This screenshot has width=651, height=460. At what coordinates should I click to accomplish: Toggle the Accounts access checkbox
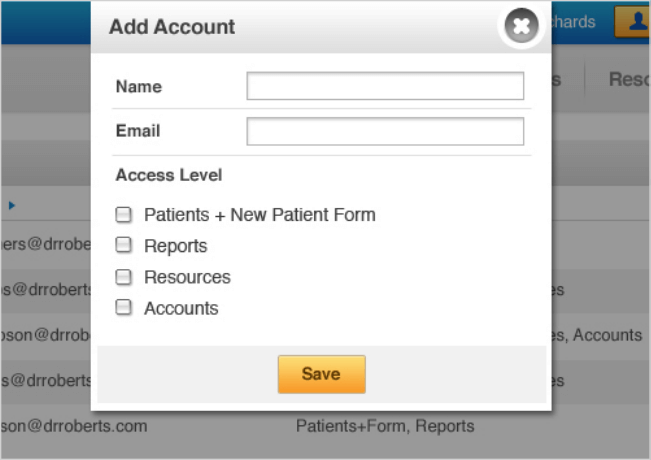pyautogui.click(x=124, y=308)
